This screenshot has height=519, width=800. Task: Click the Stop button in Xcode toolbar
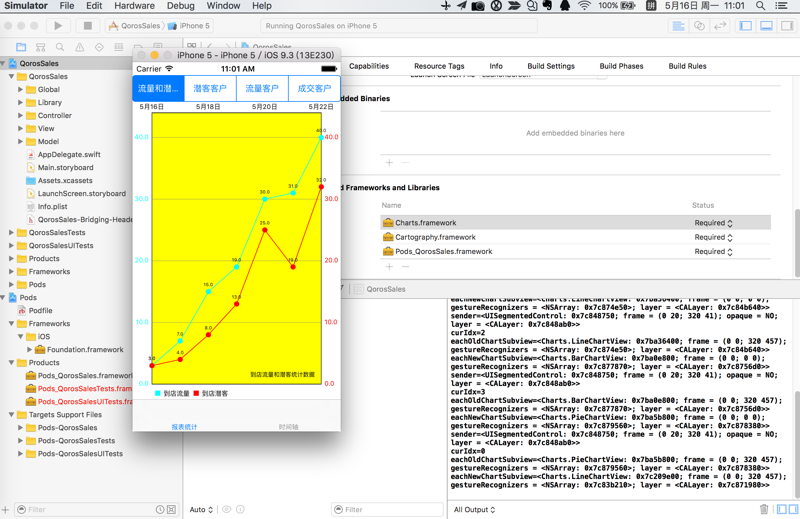[87, 26]
